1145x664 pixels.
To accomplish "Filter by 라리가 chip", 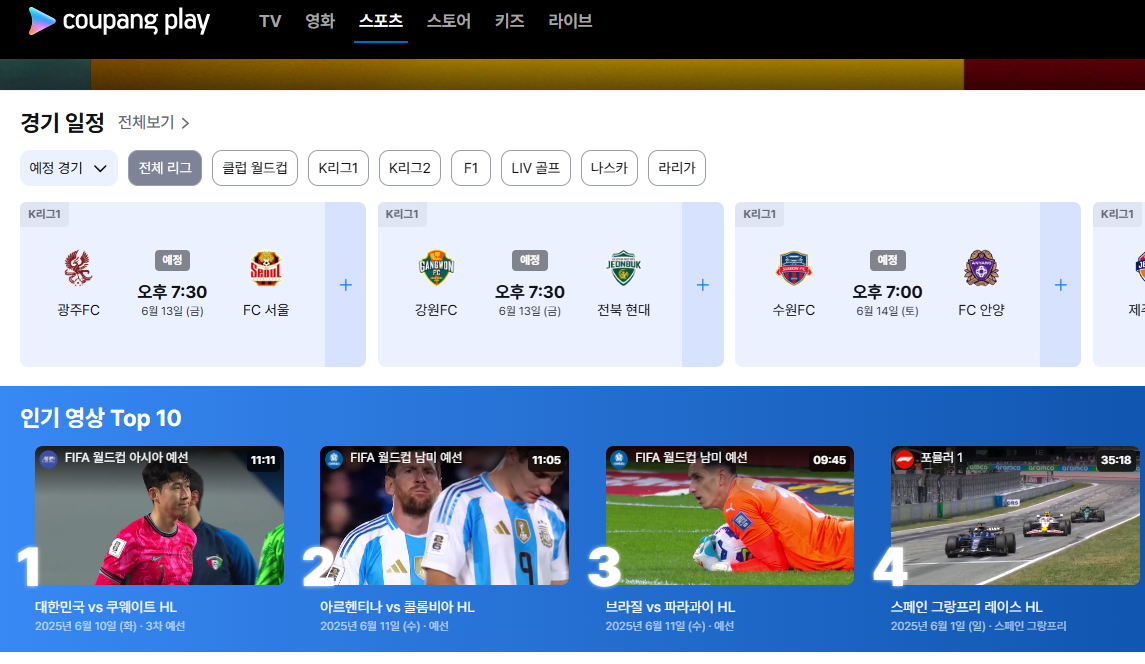I will coord(677,168).
